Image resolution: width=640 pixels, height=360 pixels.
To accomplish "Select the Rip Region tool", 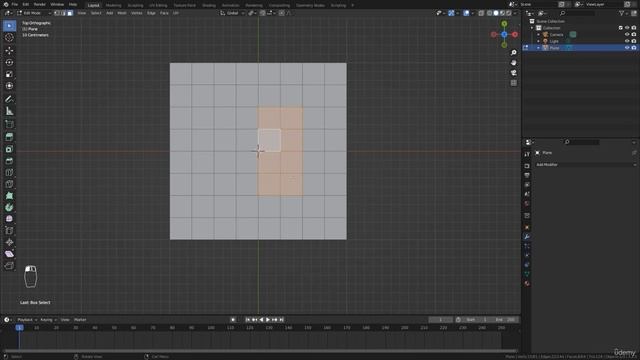I will coord(9,266).
